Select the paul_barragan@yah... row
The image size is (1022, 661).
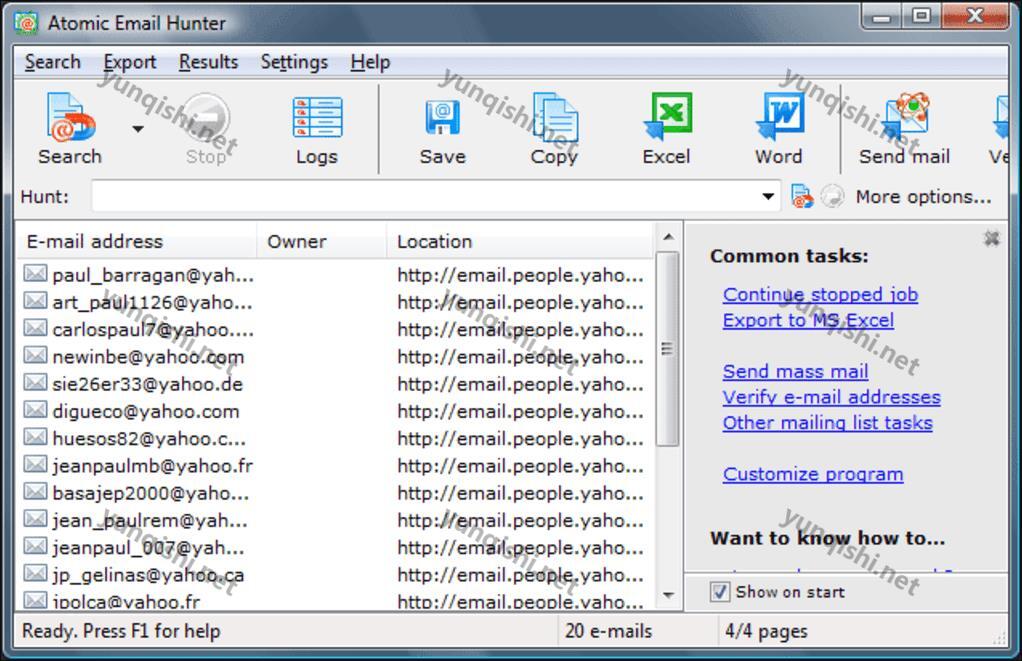coord(334,275)
